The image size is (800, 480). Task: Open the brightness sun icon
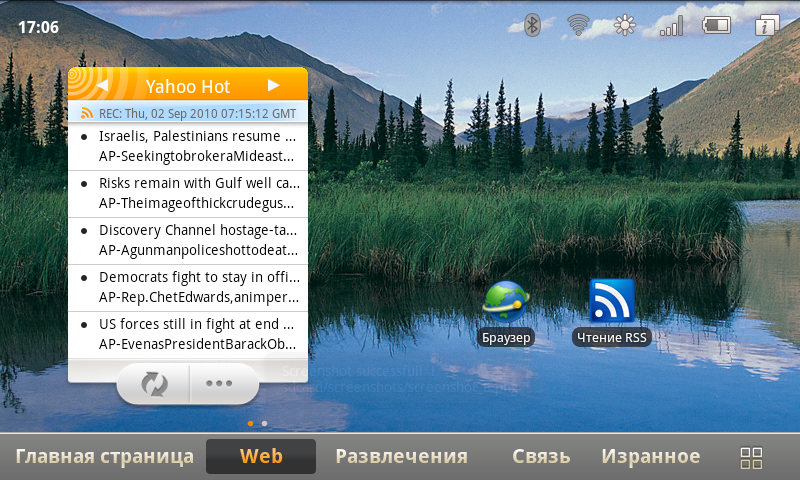click(625, 25)
